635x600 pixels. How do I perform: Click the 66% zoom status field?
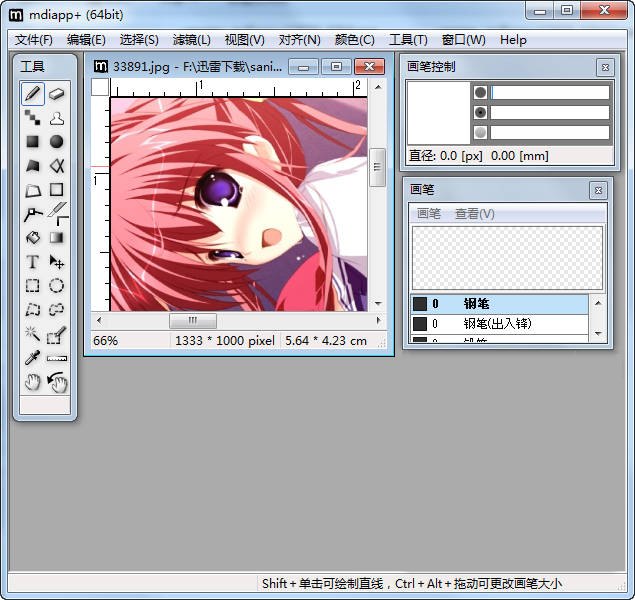[x=130, y=340]
